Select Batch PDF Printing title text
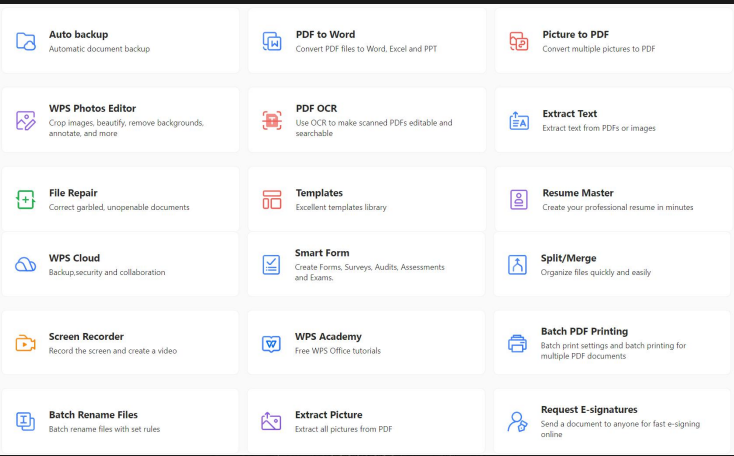 click(x=584, y=331)
